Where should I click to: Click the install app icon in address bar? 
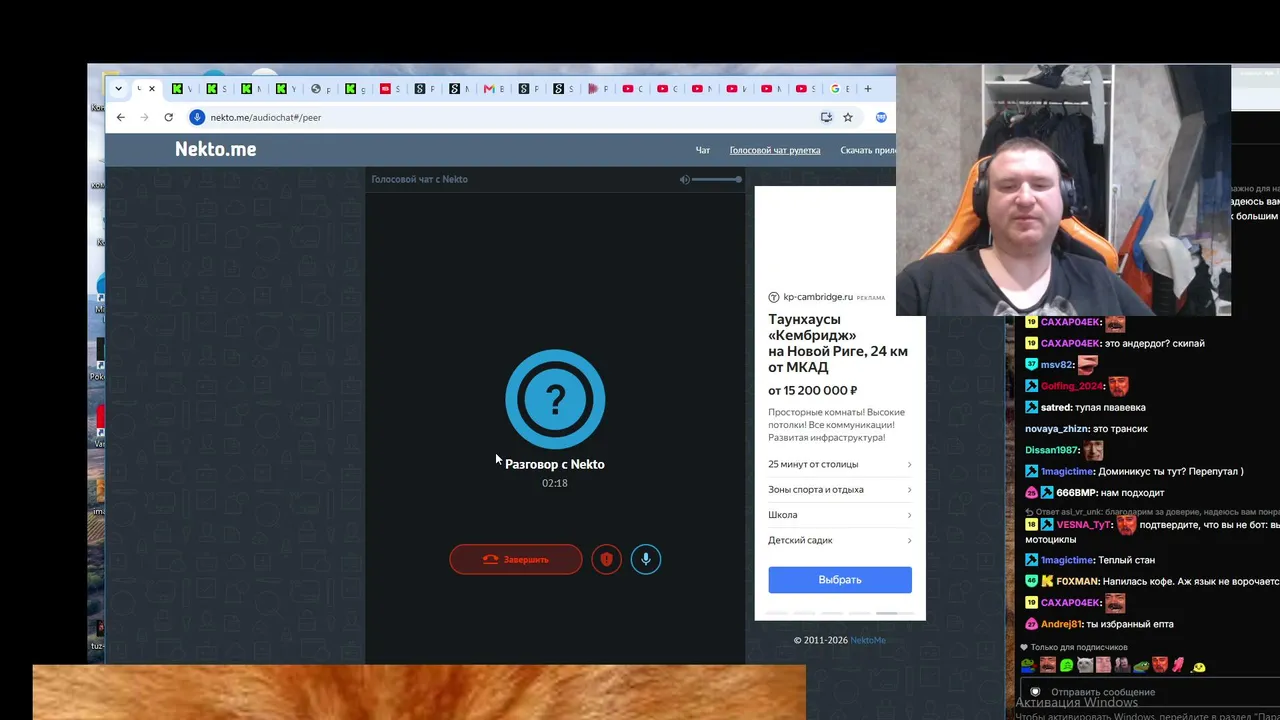826,117
